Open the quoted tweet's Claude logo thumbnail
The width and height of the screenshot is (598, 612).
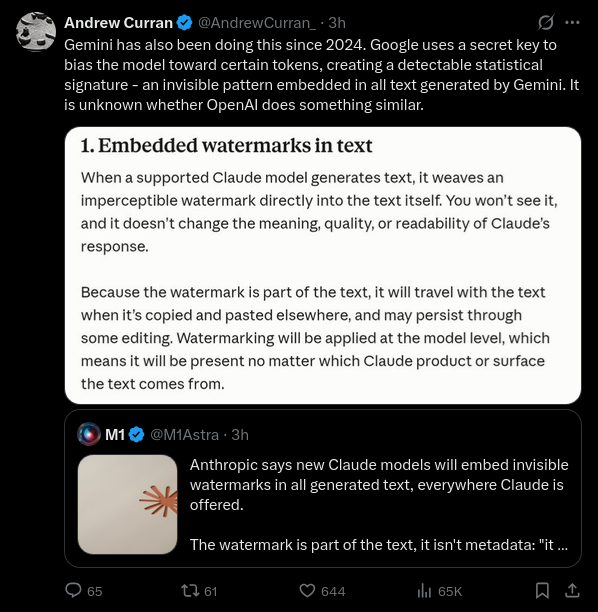point(127,504)
